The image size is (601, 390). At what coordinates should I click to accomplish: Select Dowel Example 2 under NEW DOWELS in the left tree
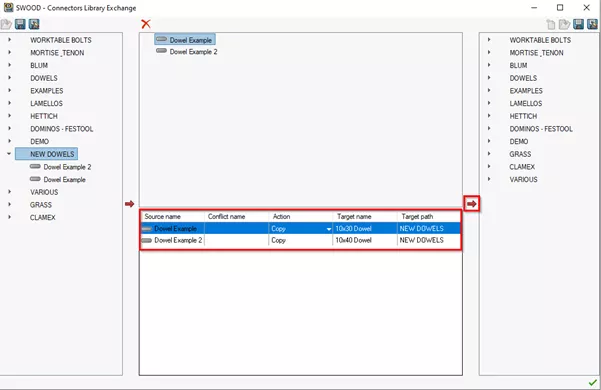[67, 167]
